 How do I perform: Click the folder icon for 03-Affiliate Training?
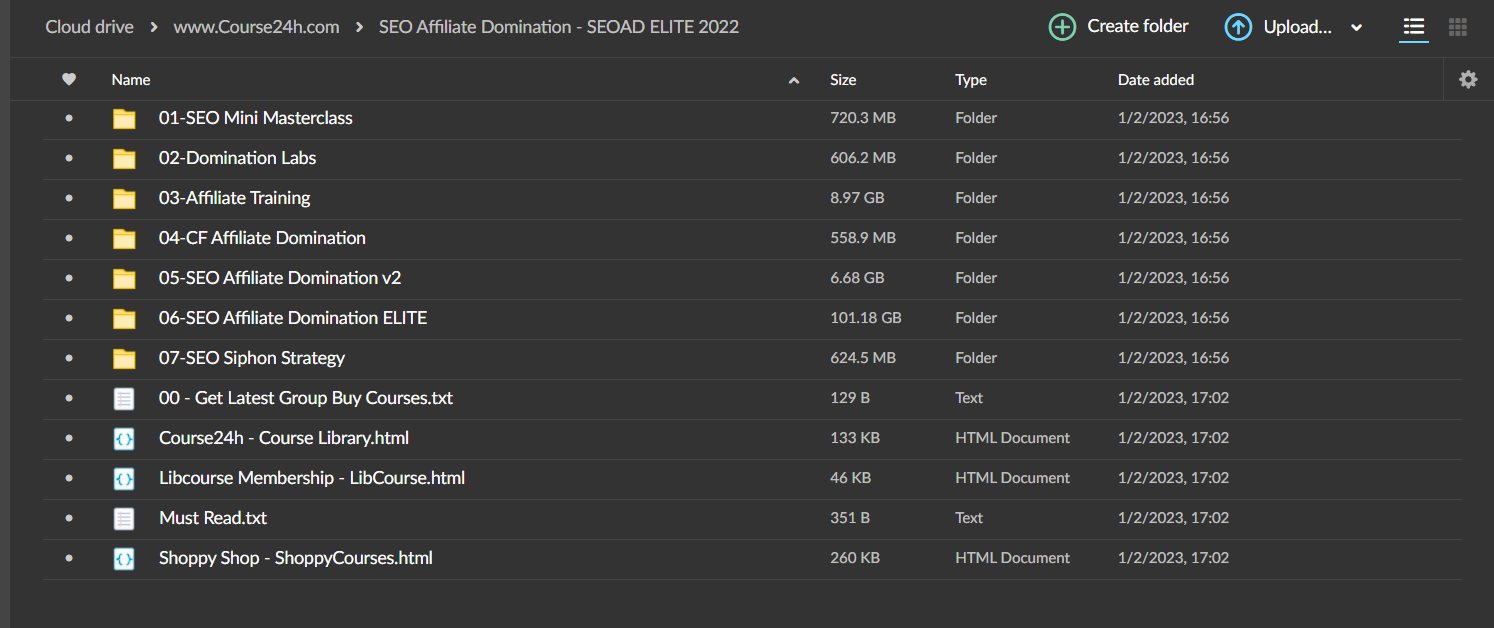[124, 198]
